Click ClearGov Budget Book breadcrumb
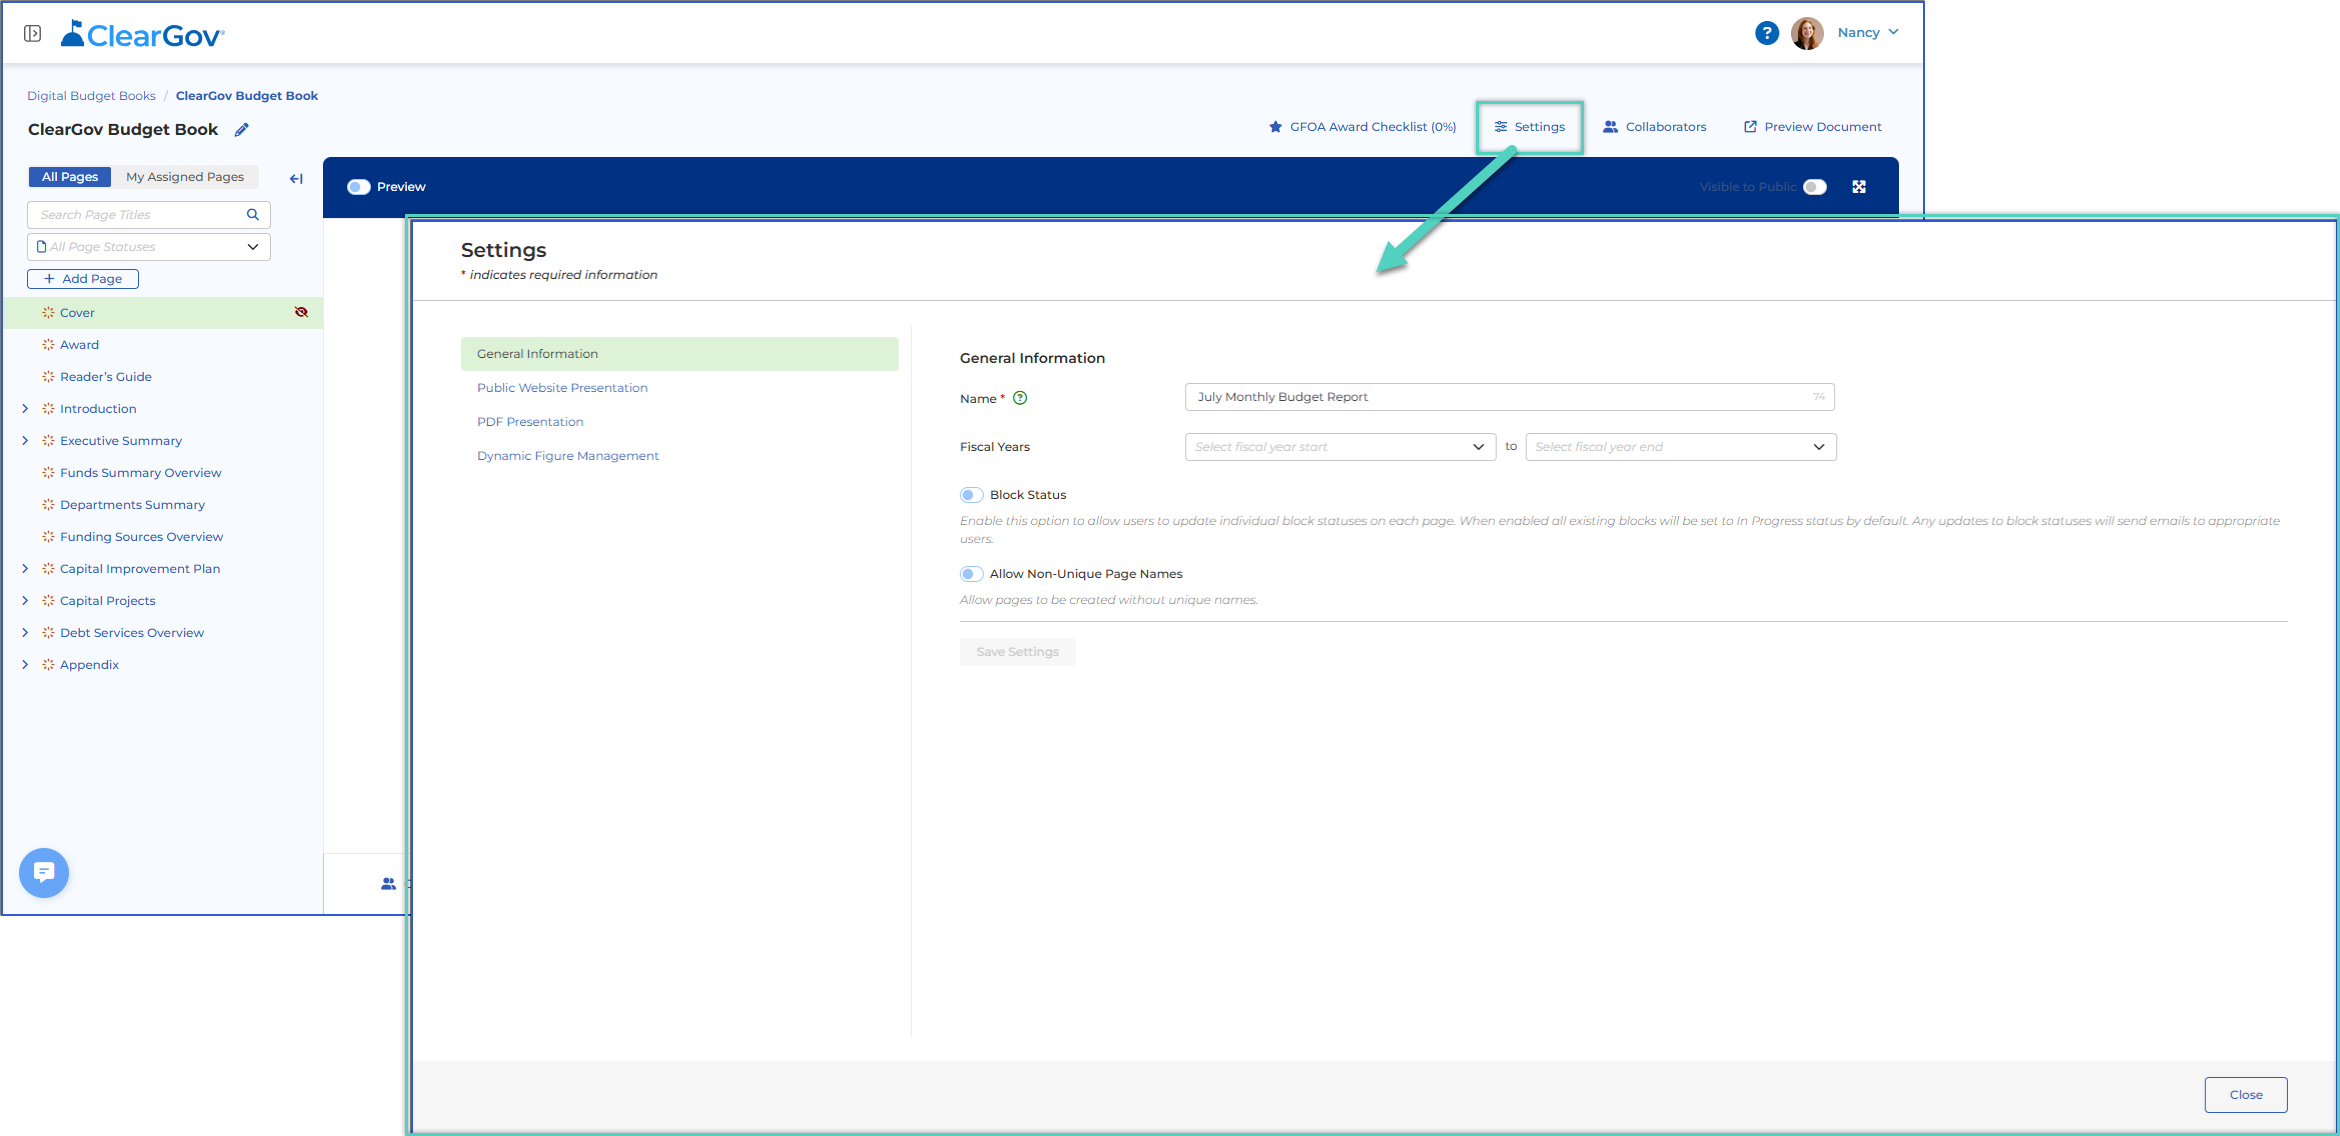 tap(247, 96)
